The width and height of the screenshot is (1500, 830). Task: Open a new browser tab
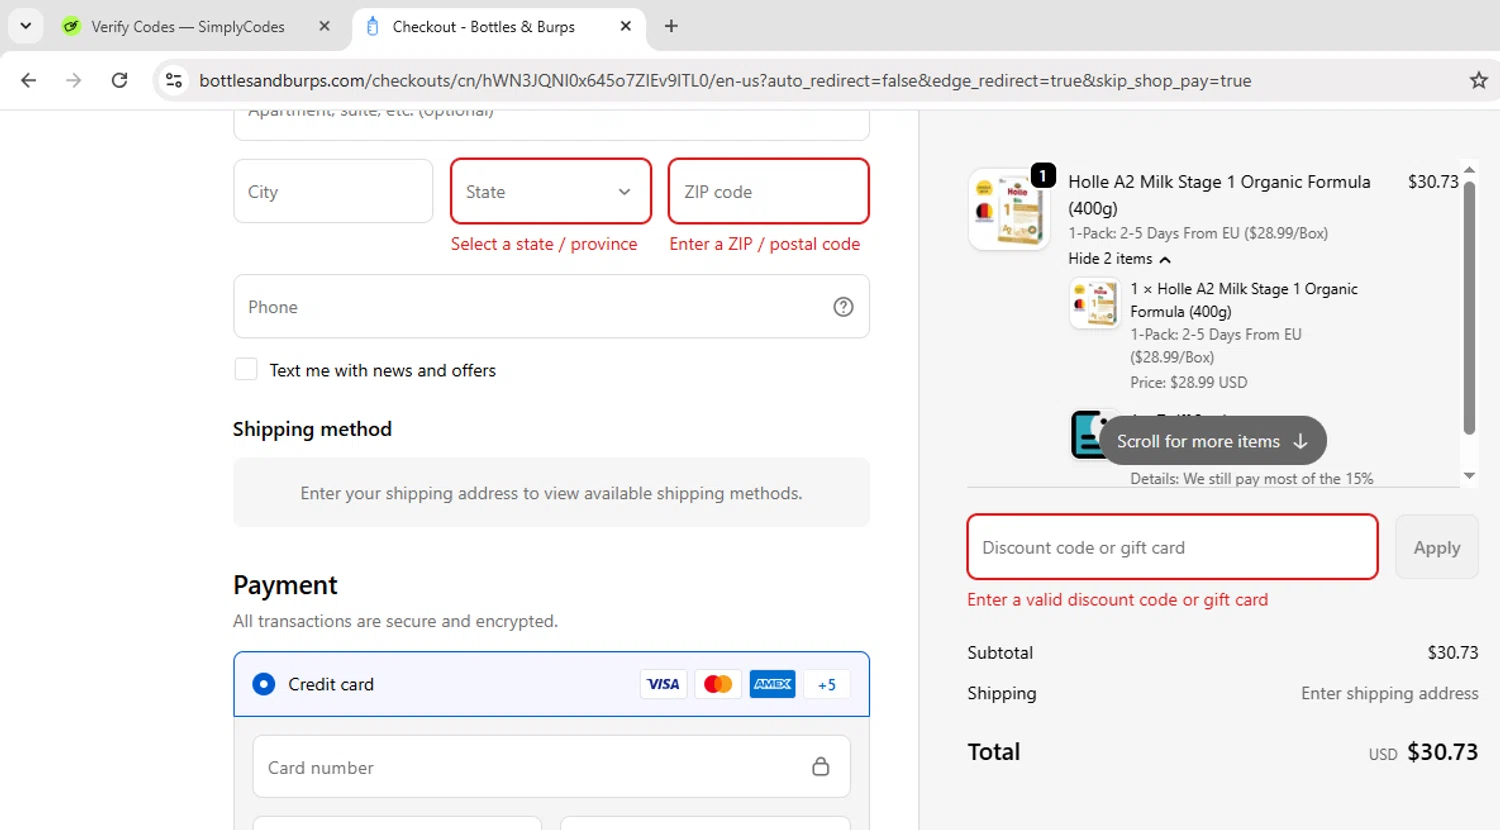671,26
